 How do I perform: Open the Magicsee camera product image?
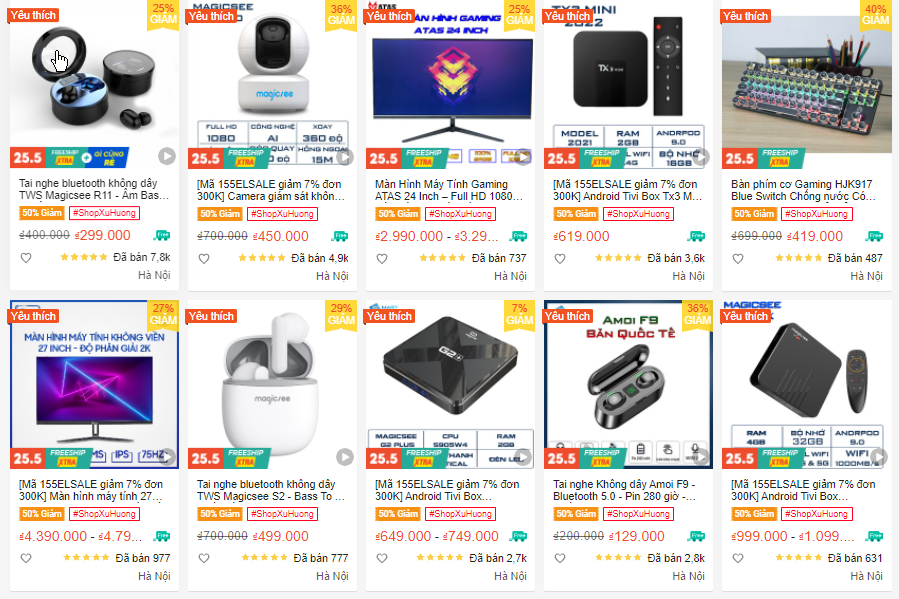272,84
